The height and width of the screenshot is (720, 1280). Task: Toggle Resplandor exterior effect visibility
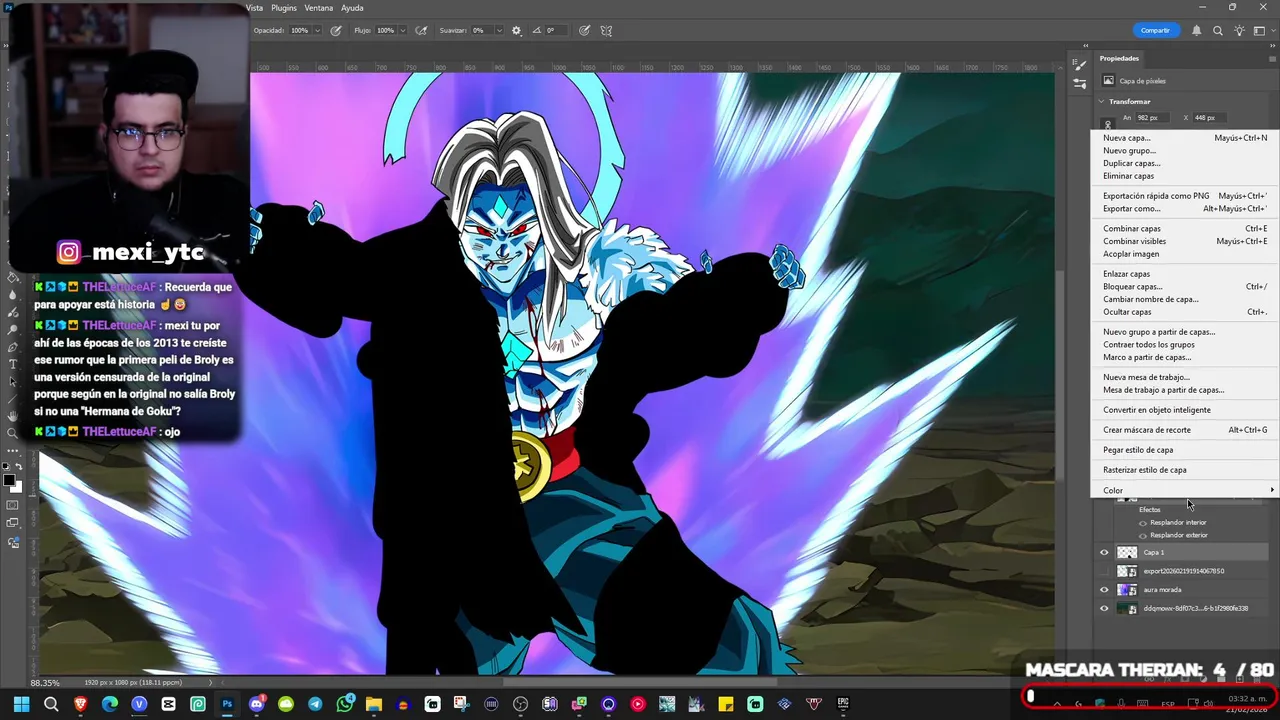(1143, 536)
